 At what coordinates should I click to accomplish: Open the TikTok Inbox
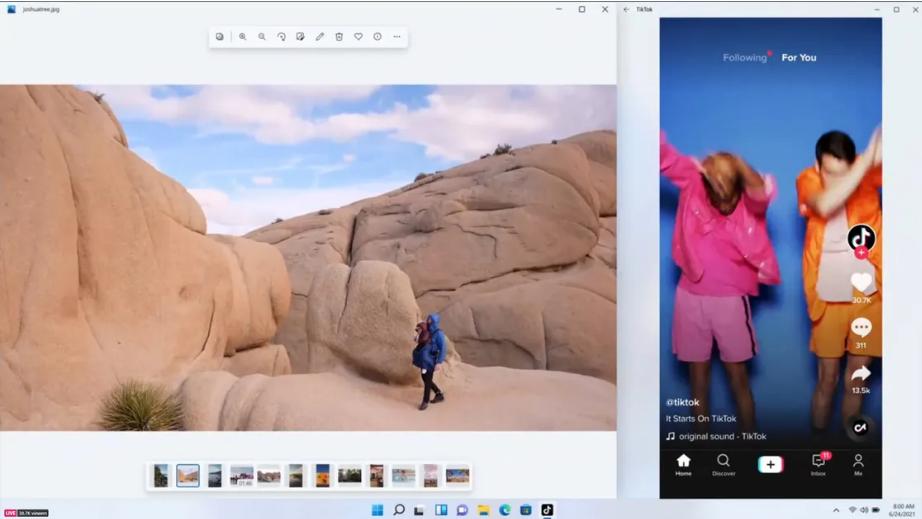(818, 465)
